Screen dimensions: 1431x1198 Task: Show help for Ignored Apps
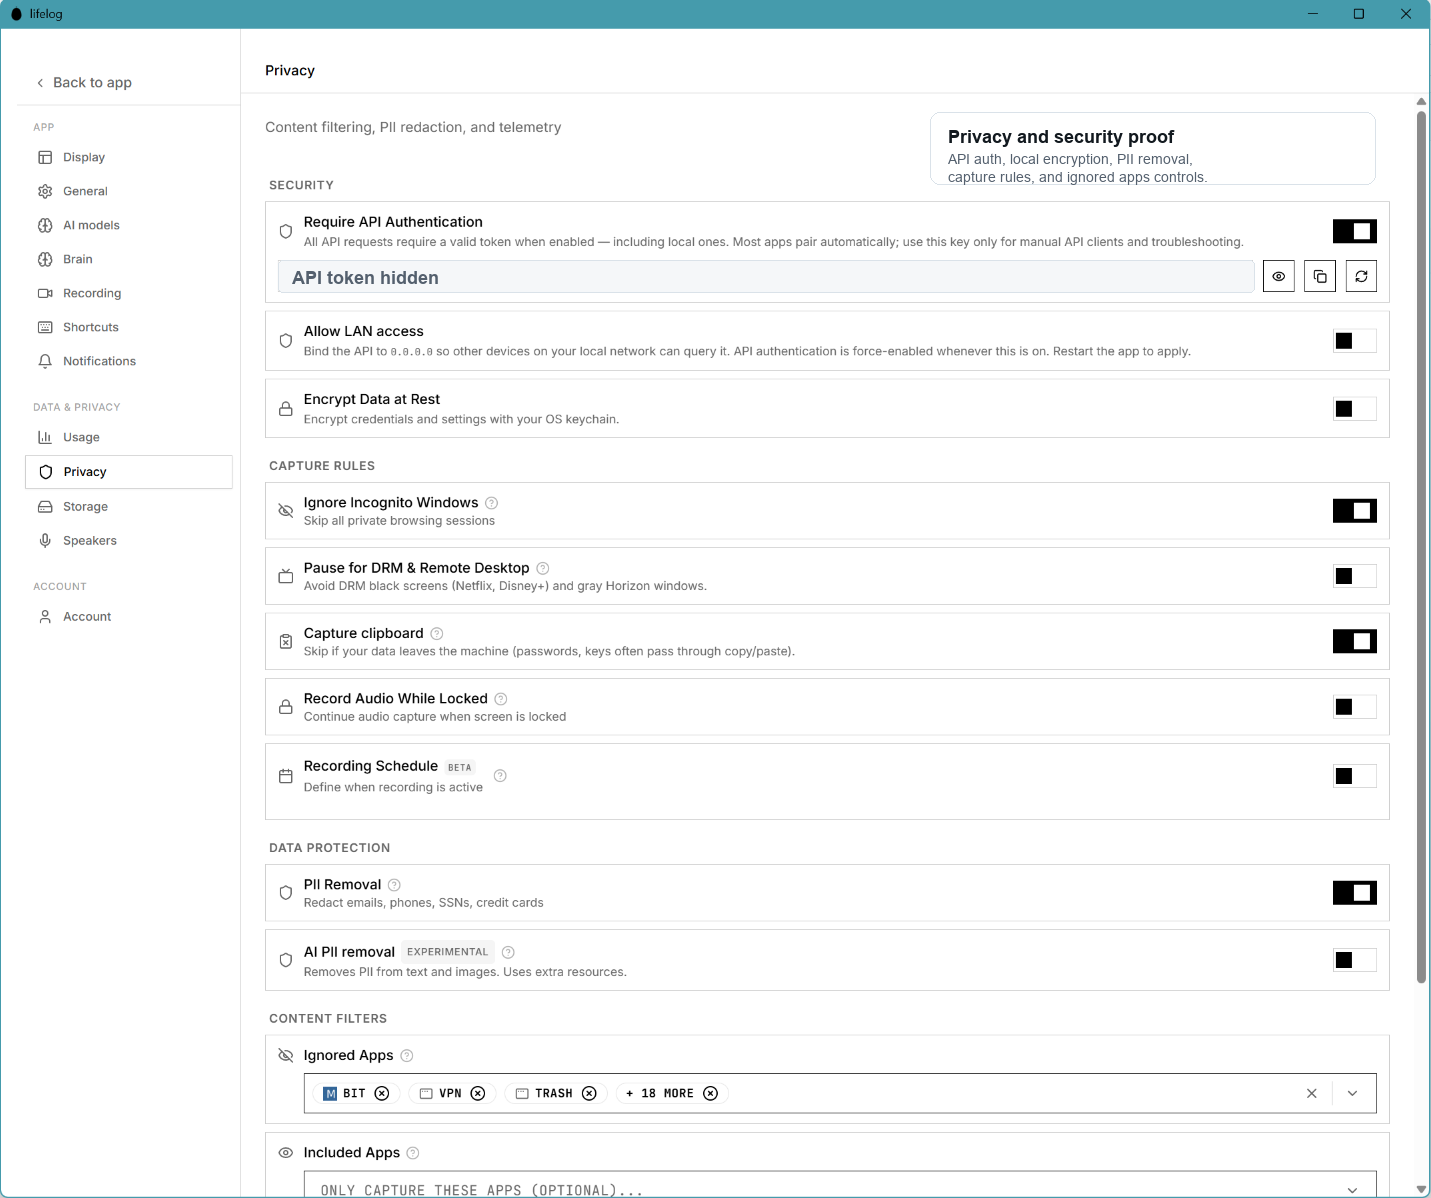point(407,1056)
